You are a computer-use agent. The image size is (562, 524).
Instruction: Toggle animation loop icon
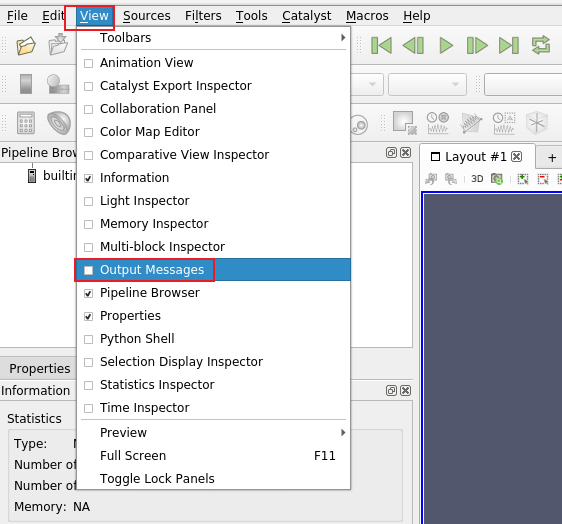541,46
